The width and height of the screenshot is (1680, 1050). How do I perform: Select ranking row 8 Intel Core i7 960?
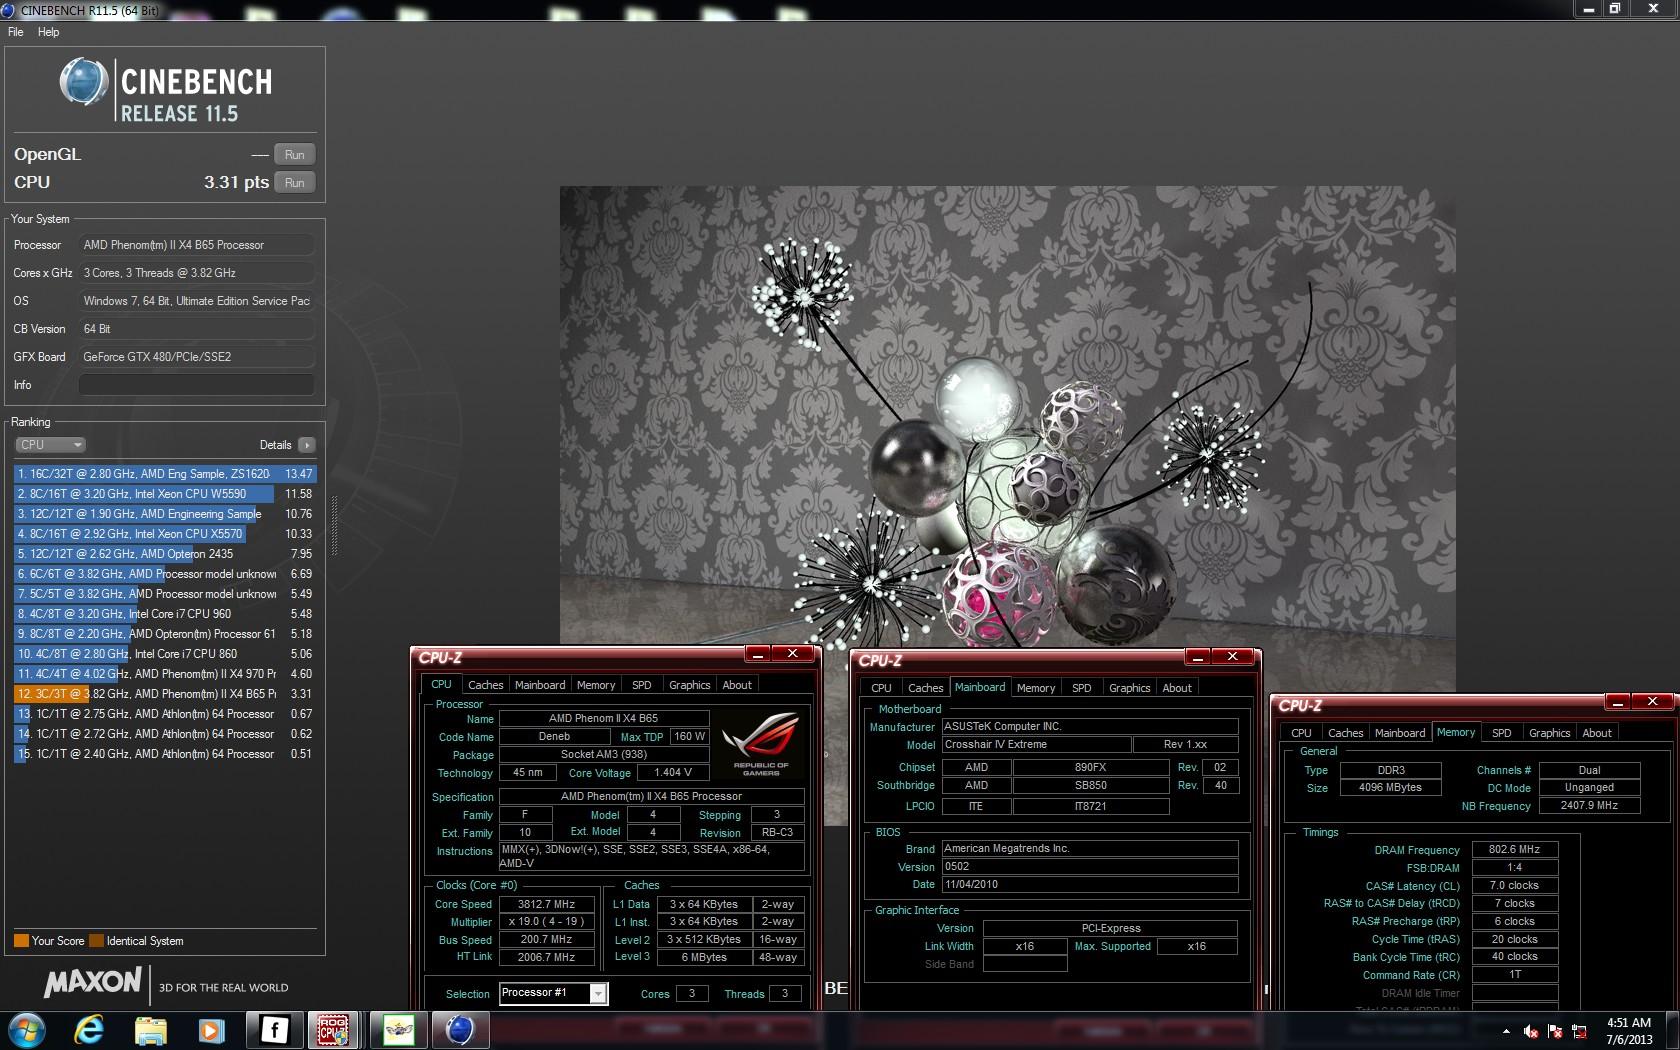click(164, 614)
